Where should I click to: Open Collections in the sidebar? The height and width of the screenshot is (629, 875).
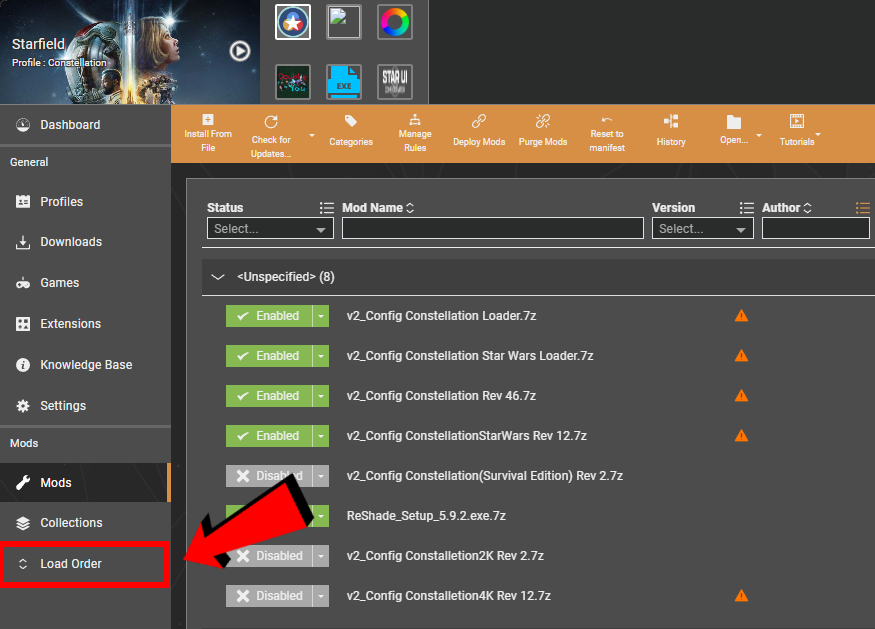coord(85,523)
